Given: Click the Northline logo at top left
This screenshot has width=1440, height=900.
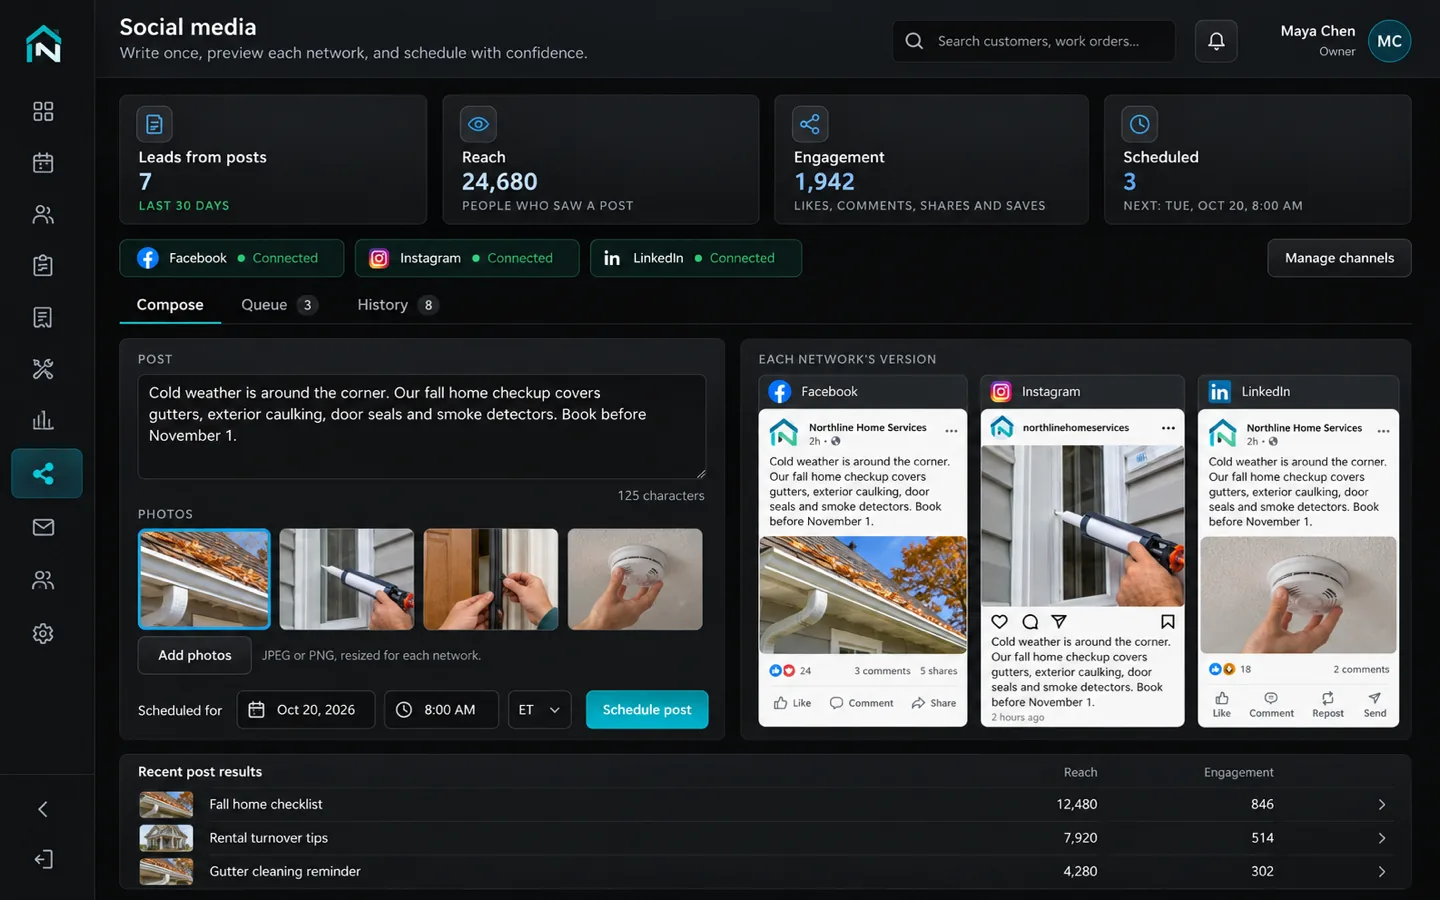Looking at the screenshot, I should 44,44.
